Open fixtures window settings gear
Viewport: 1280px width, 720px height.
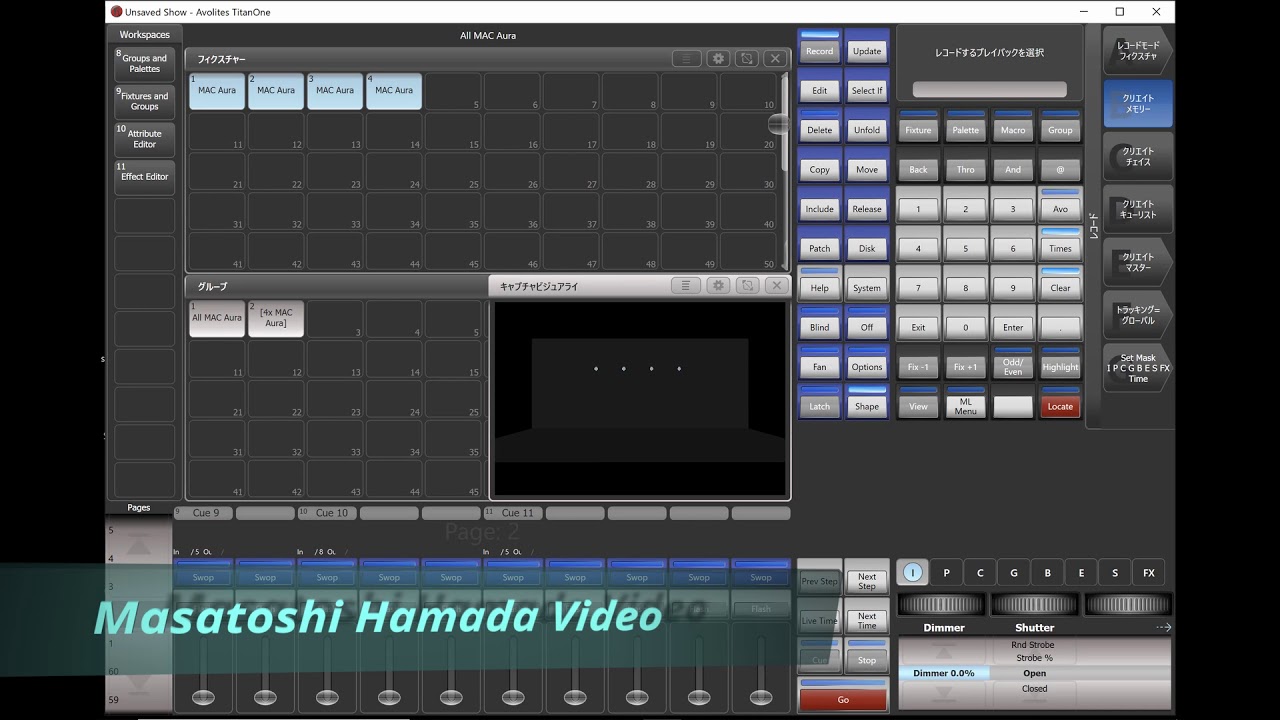pyautogui.click(x=717, y=59)
